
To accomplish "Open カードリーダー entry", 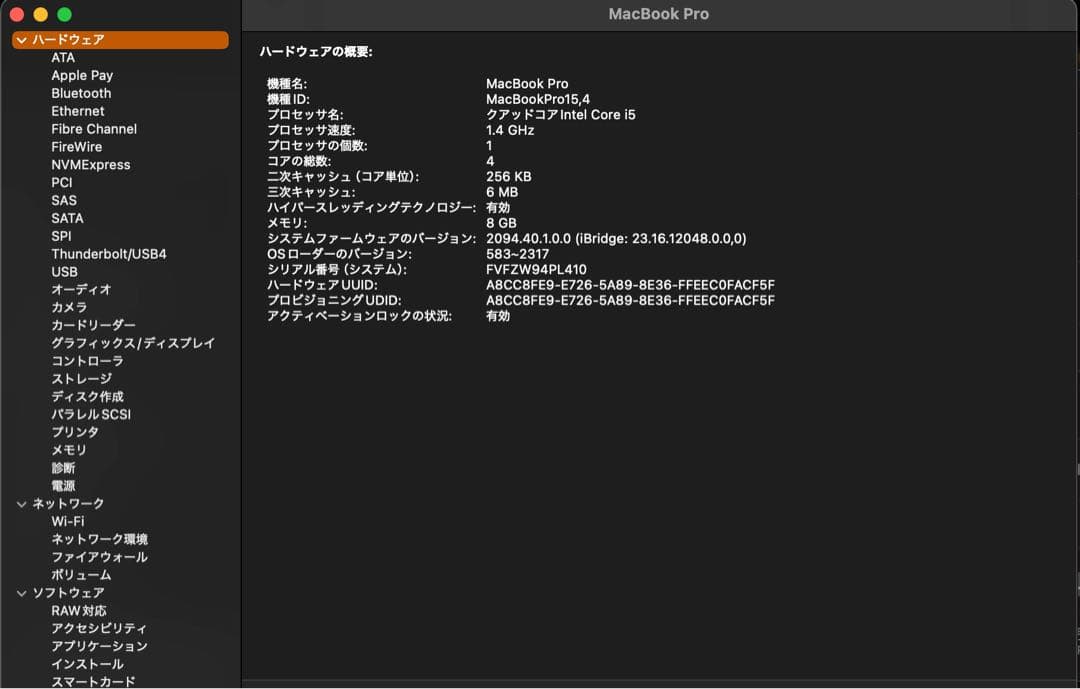I will (94, 326).
